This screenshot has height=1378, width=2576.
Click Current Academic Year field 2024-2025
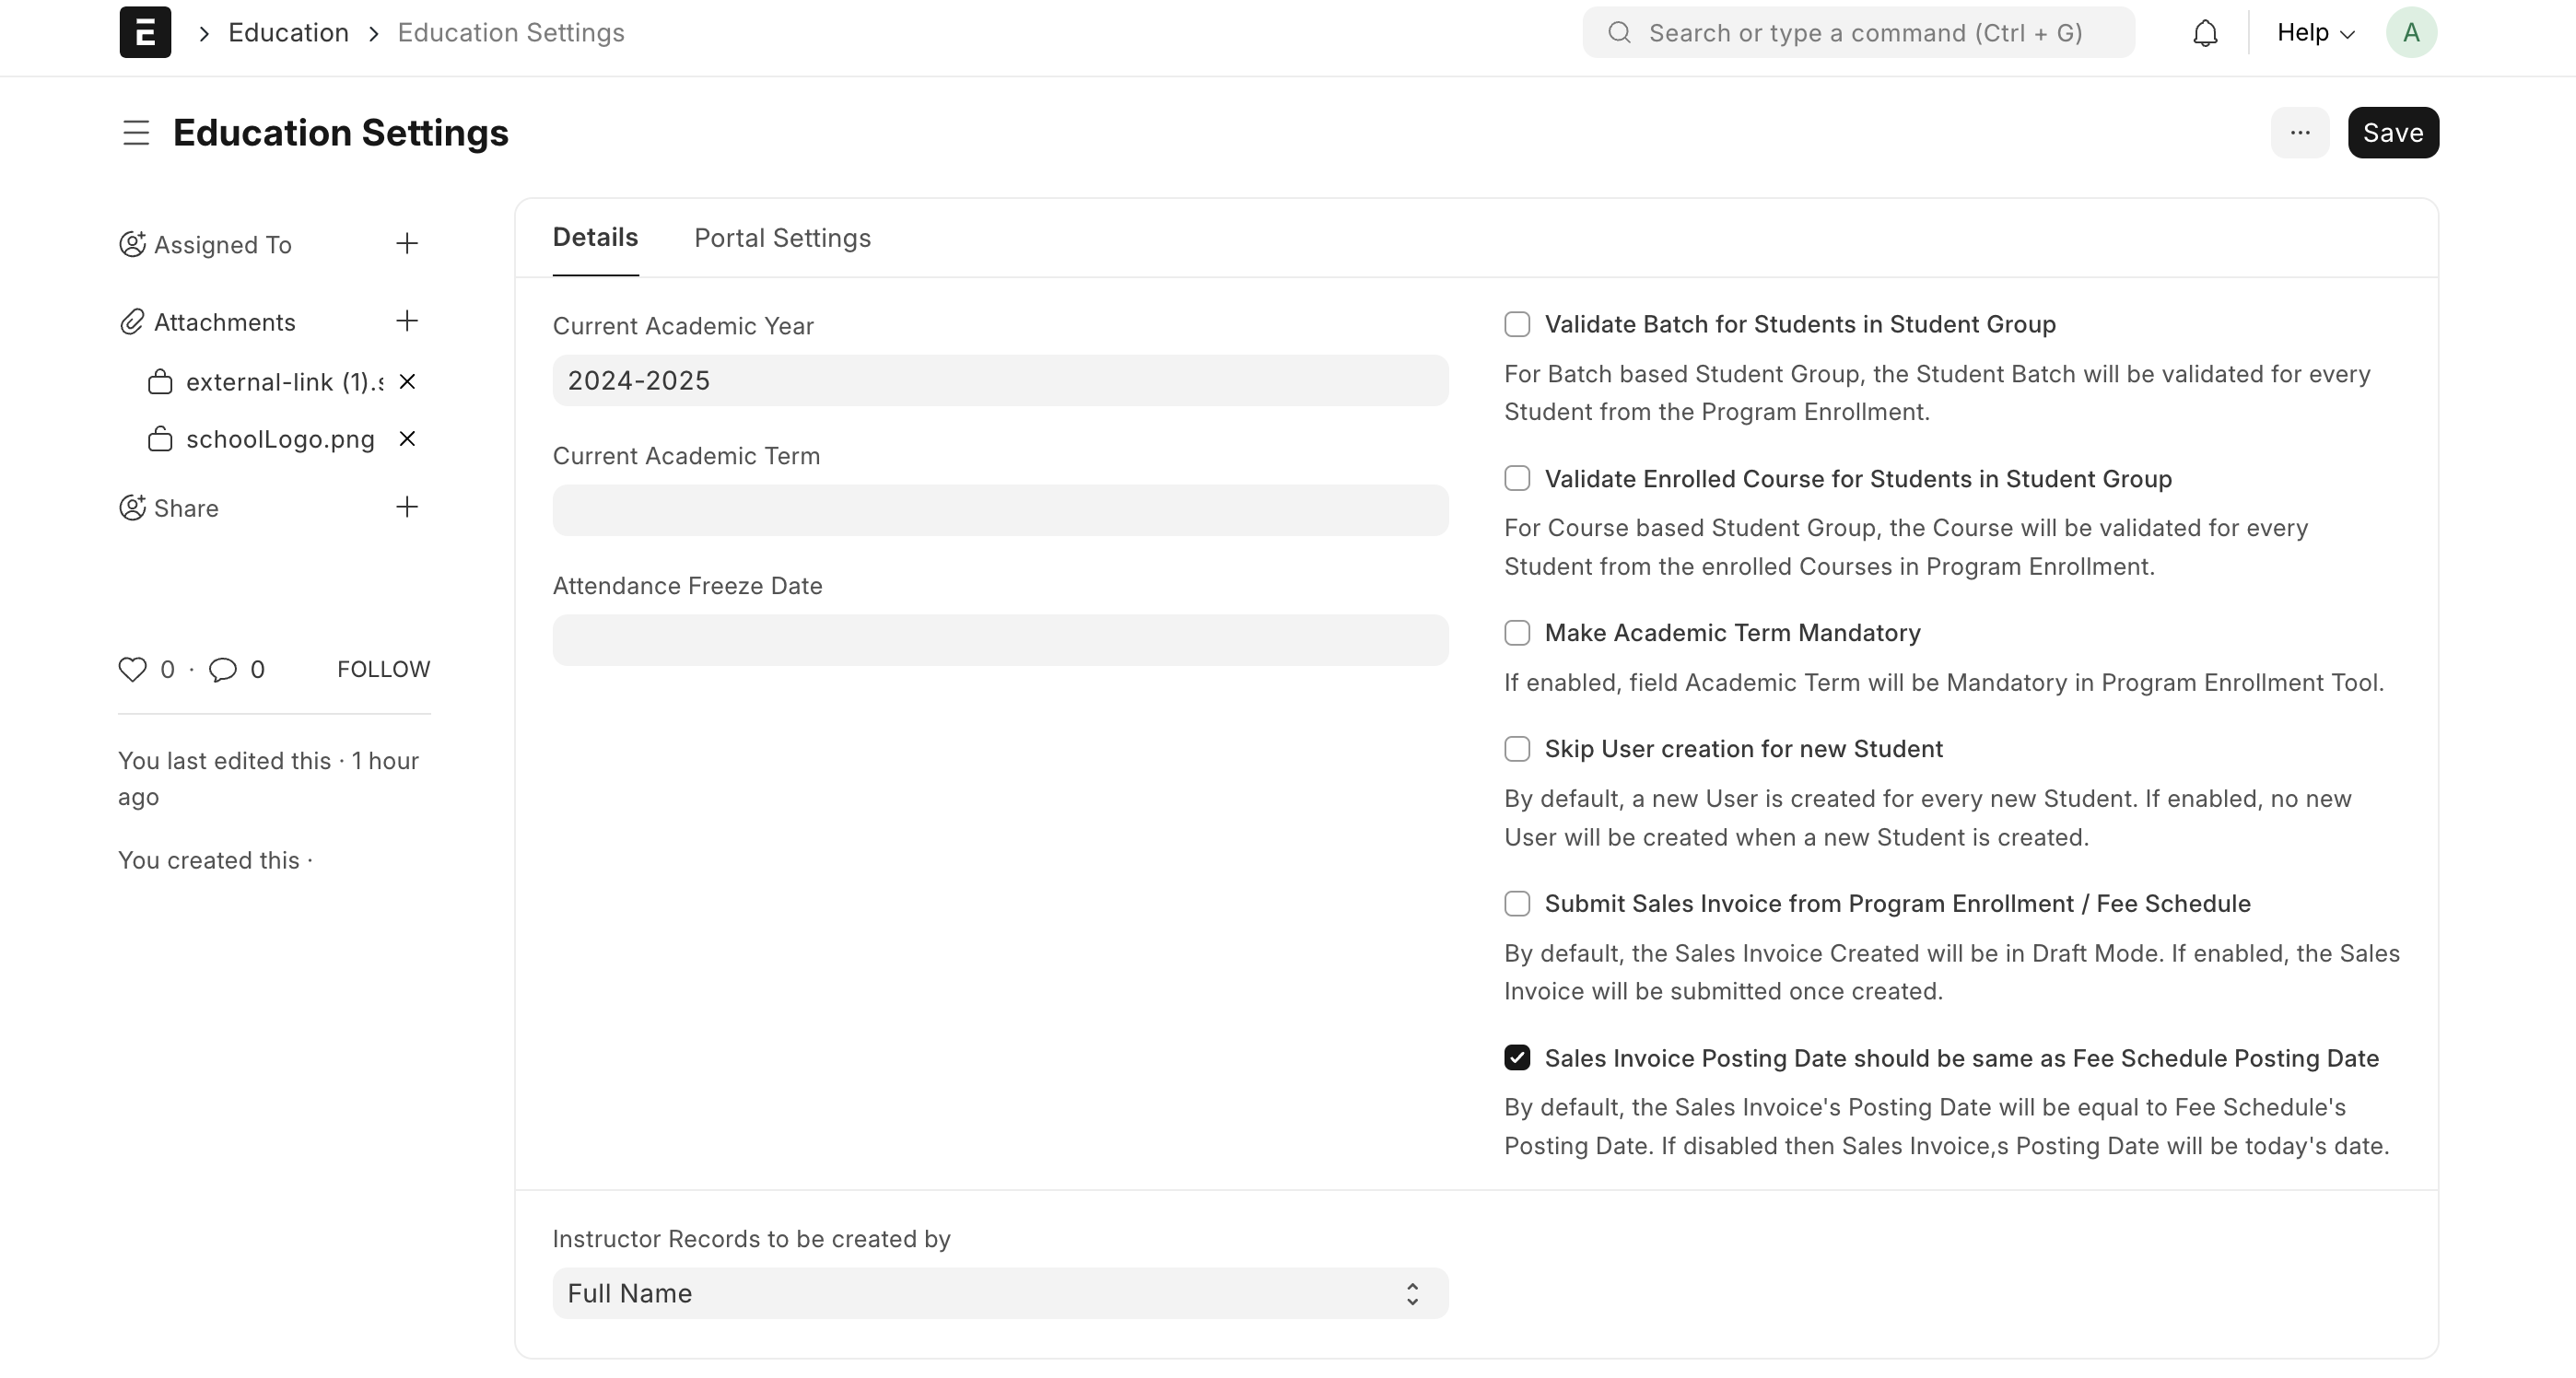click(x=1000, y=380)
